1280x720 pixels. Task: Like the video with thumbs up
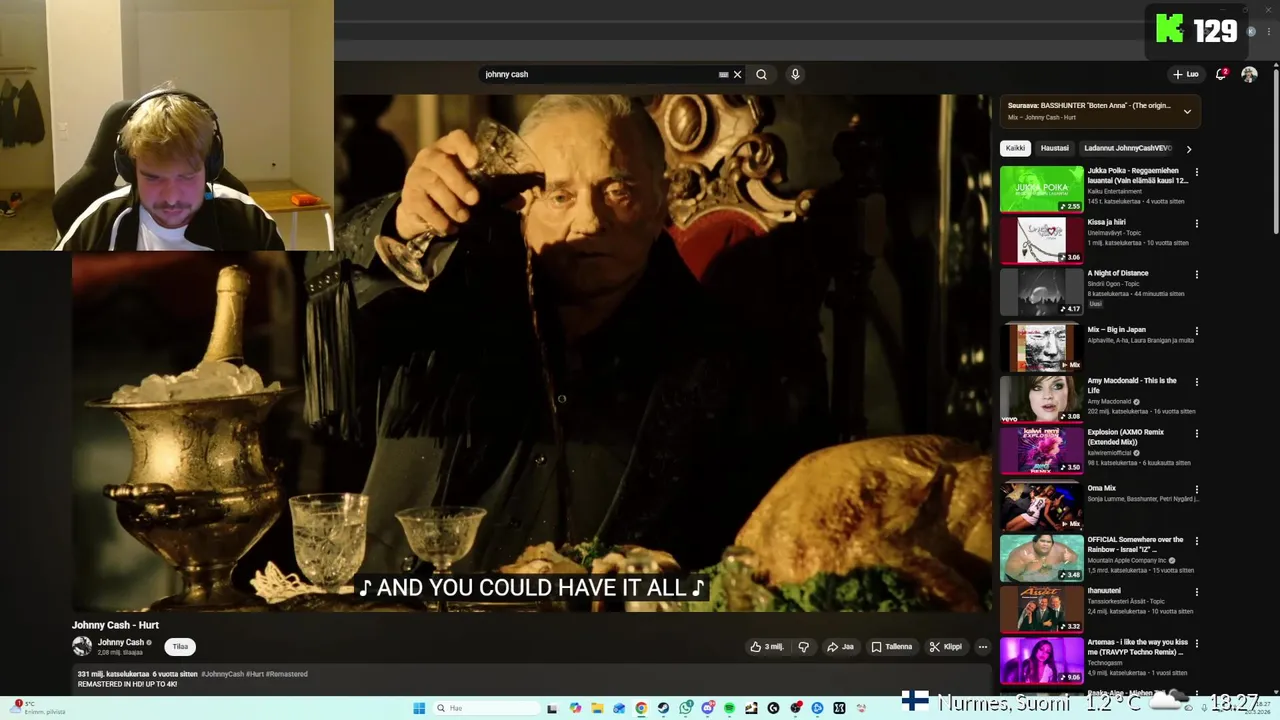pyautogui.click(x=767, y=647)
